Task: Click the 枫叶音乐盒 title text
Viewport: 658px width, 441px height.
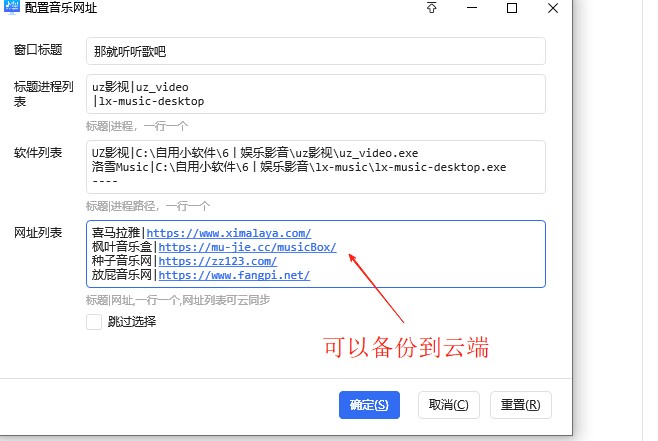Action: tap(122, 247)
